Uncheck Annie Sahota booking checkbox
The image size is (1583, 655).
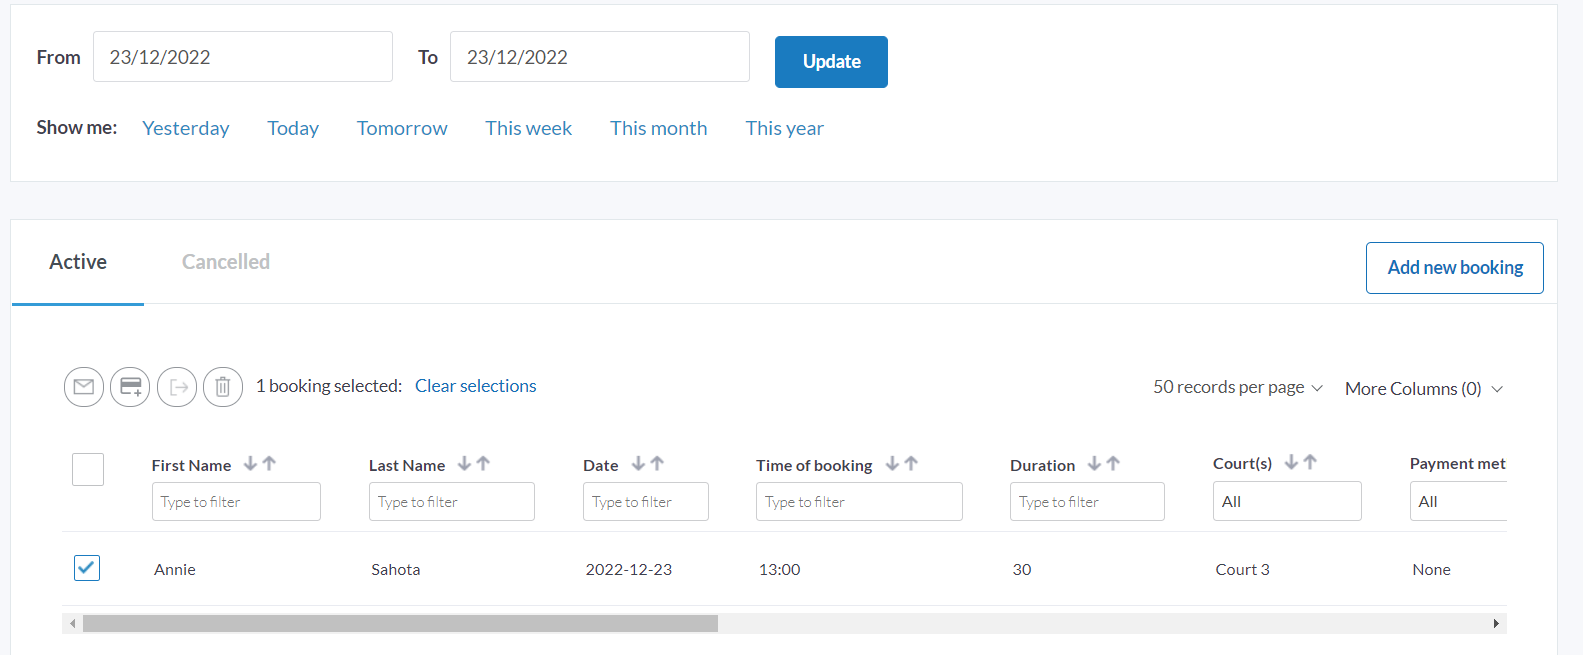pos(87,568)
